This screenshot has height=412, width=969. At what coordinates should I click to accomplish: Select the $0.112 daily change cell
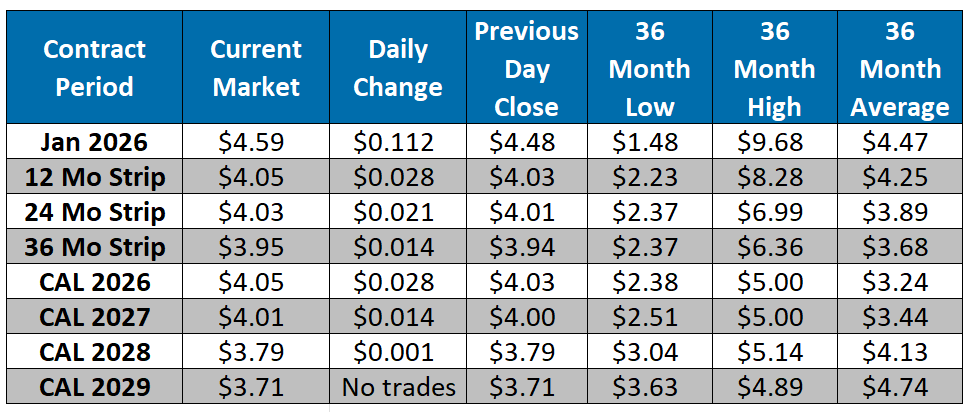[398, 142]
